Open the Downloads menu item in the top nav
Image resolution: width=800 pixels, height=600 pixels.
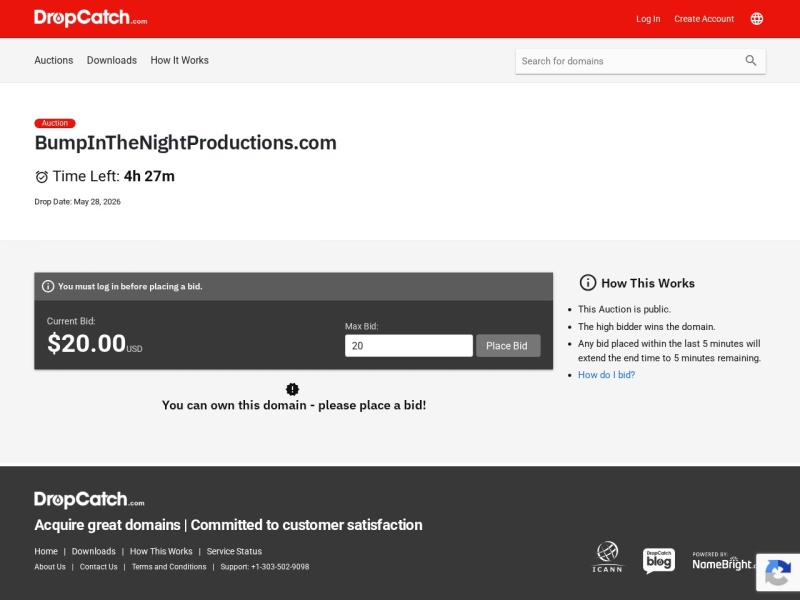click(112, 60)
